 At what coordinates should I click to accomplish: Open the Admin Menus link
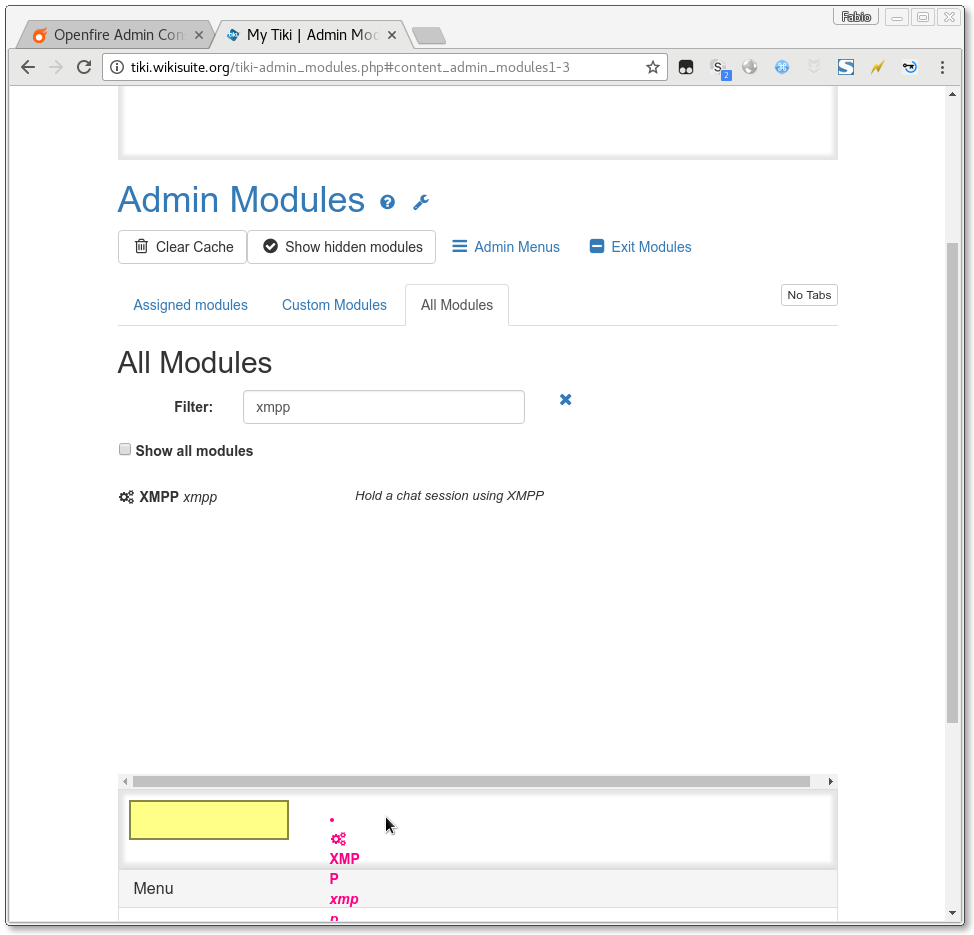(506, 247)
